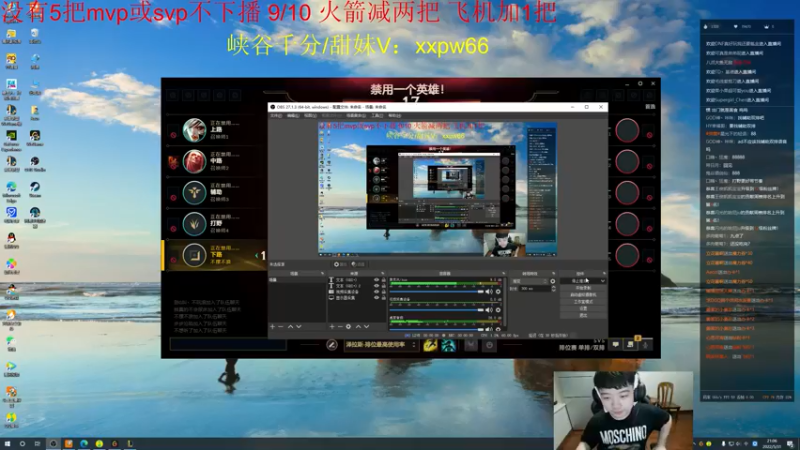Add a new scene with plus icon

pos(272,327)
